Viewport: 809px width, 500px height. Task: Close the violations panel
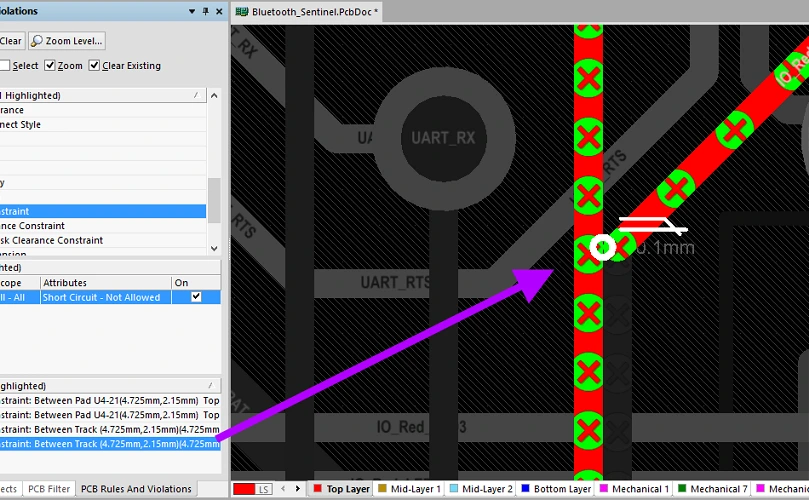coord(219,11)
